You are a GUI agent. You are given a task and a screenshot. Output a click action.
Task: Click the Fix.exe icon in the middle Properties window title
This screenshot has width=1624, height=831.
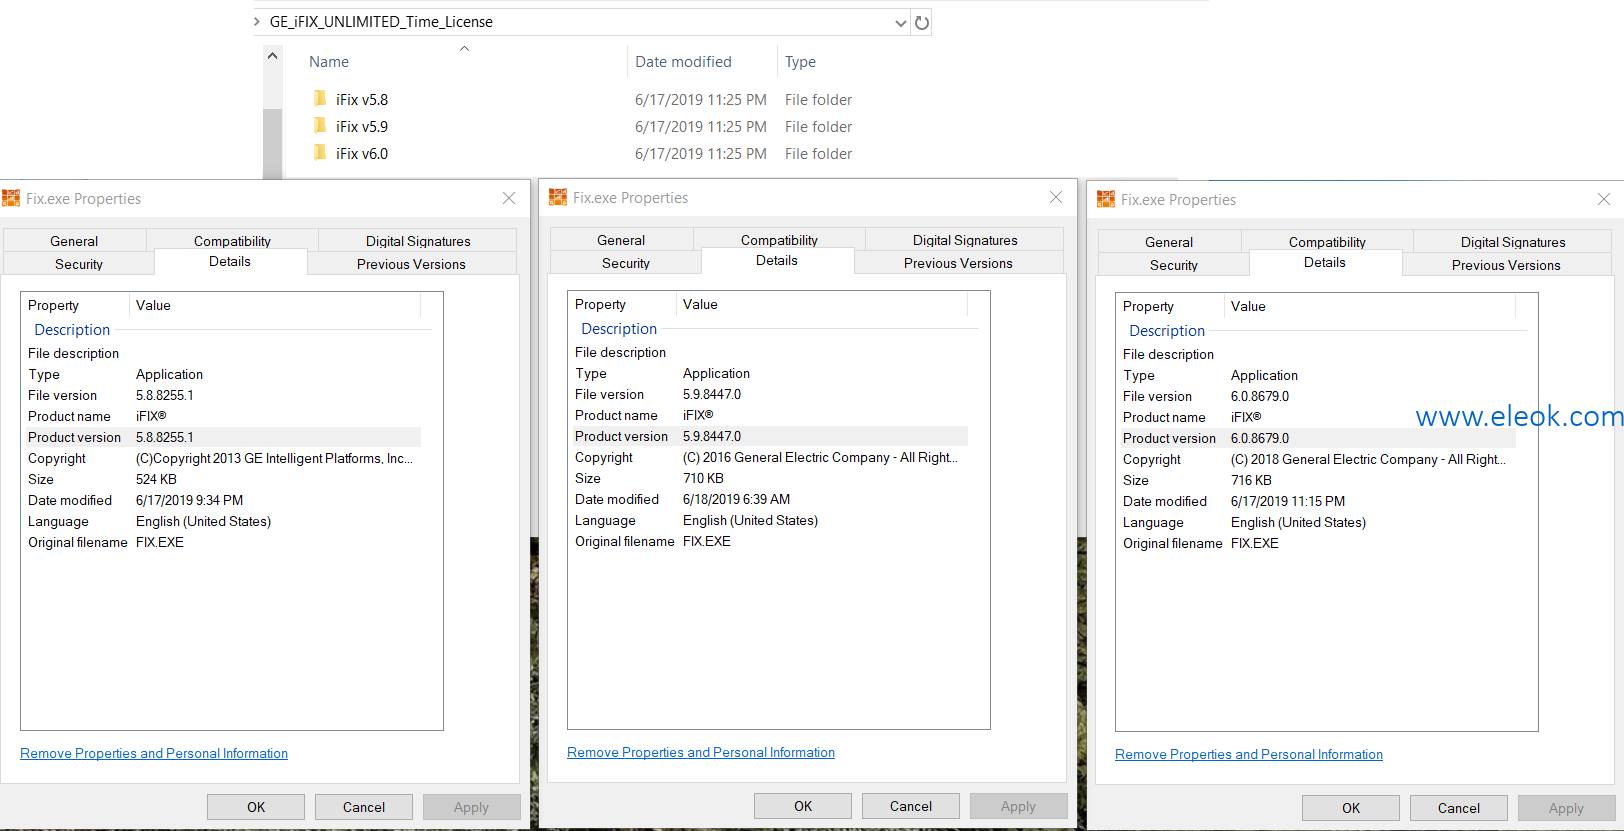[x=558, y=197]
